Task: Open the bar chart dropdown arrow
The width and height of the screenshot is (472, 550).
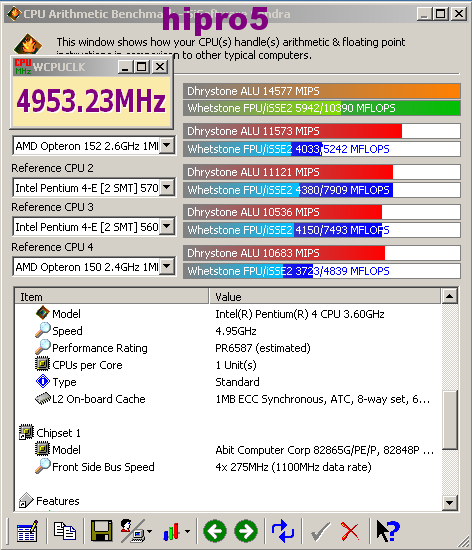Action: [x=188, y=531]
